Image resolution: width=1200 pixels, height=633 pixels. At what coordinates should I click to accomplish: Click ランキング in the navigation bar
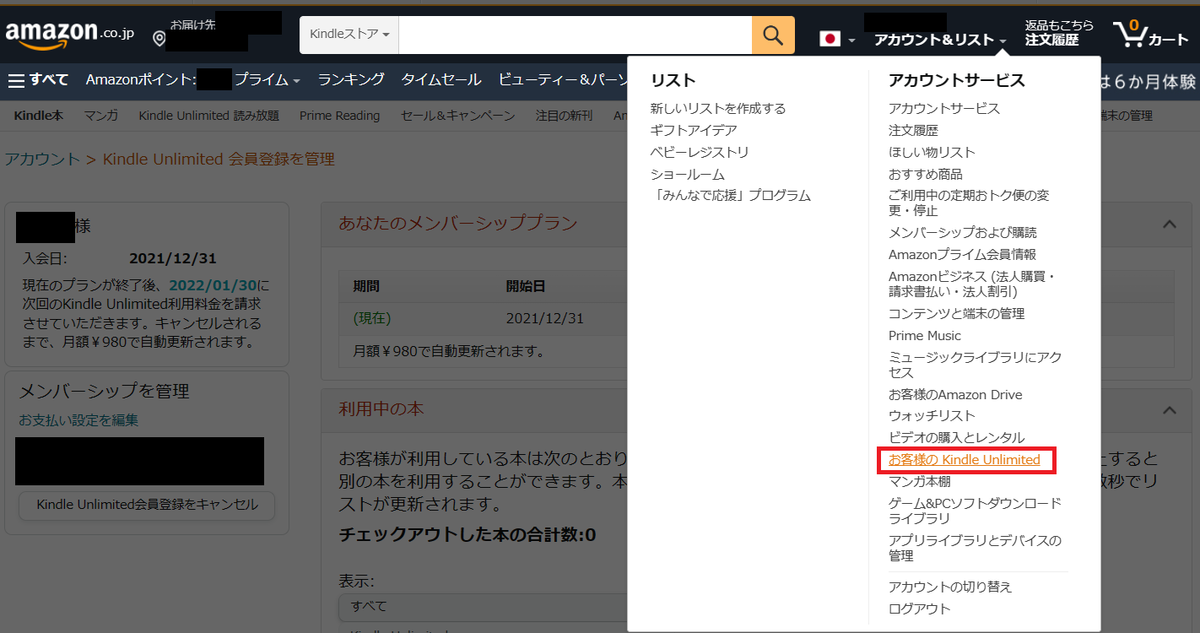351,80
